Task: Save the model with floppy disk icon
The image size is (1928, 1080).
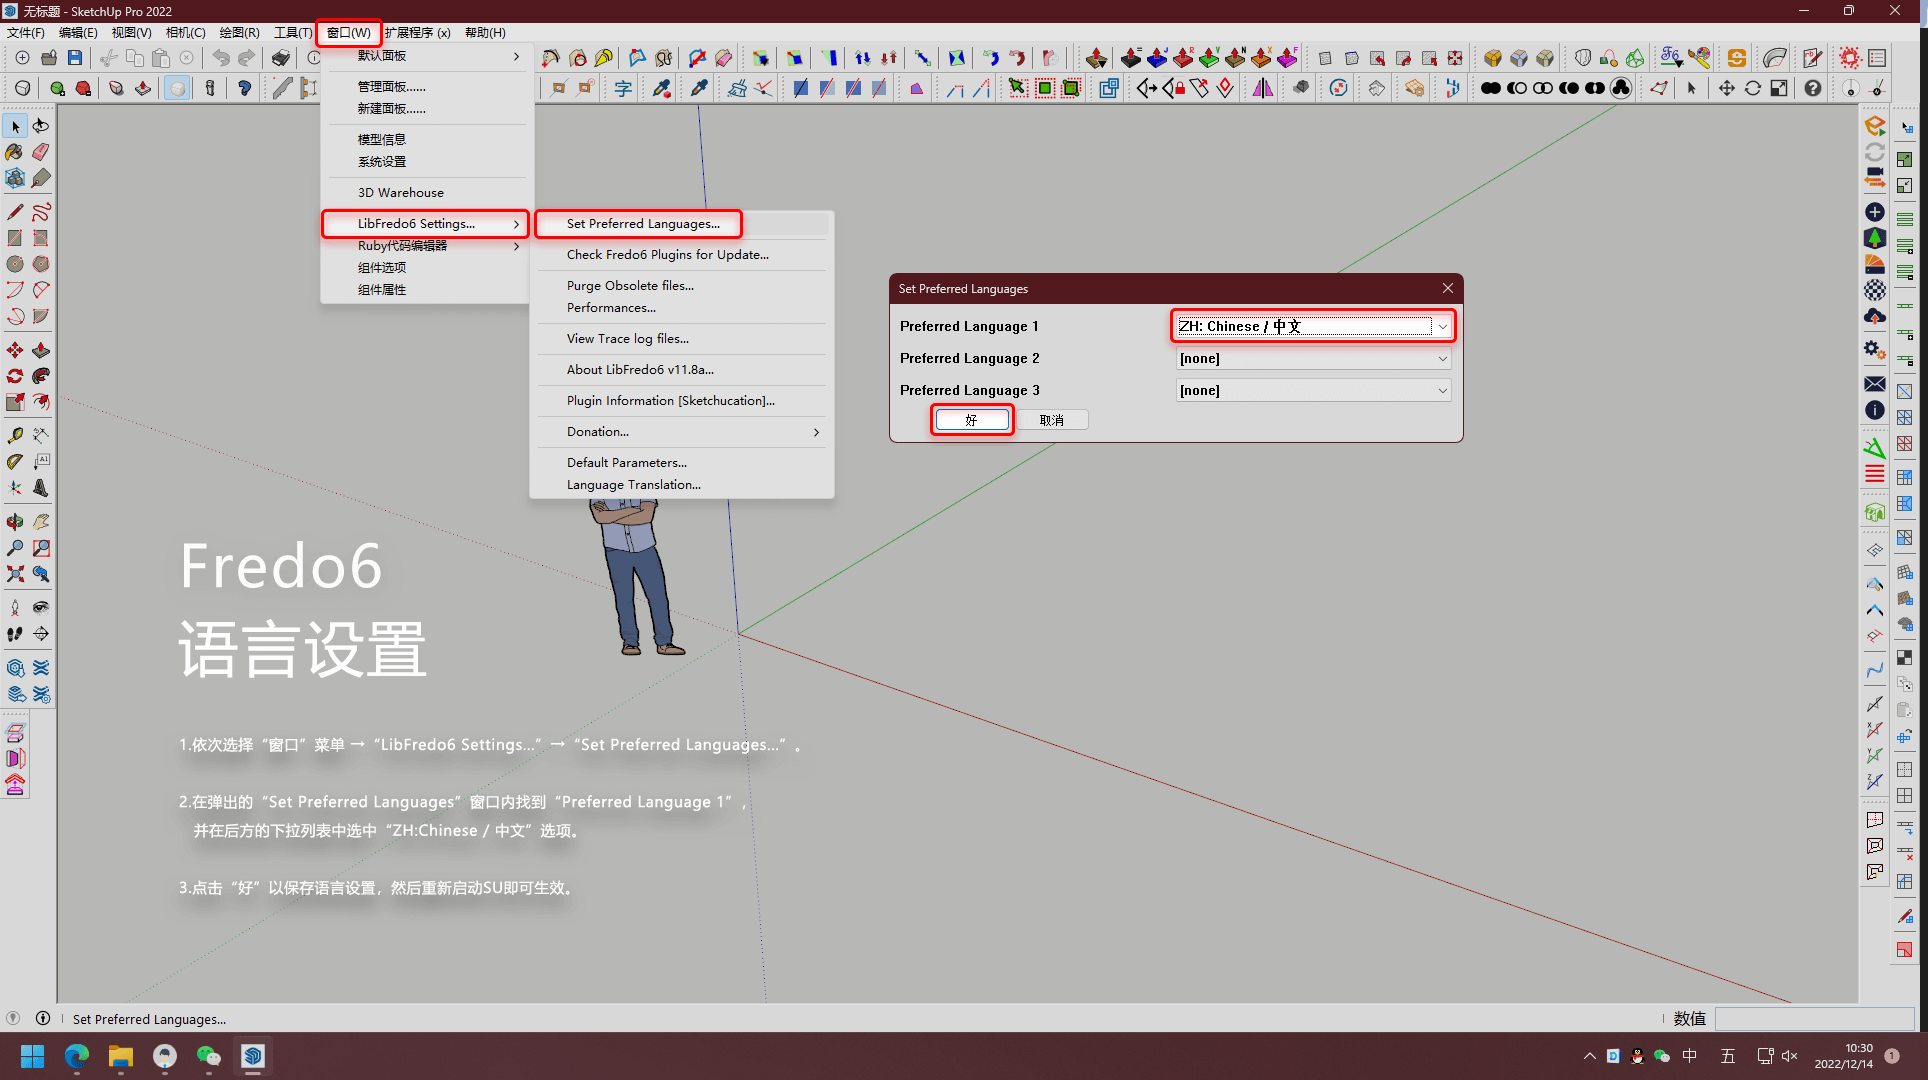Action: pyautogui.click(x=75, y=58)
